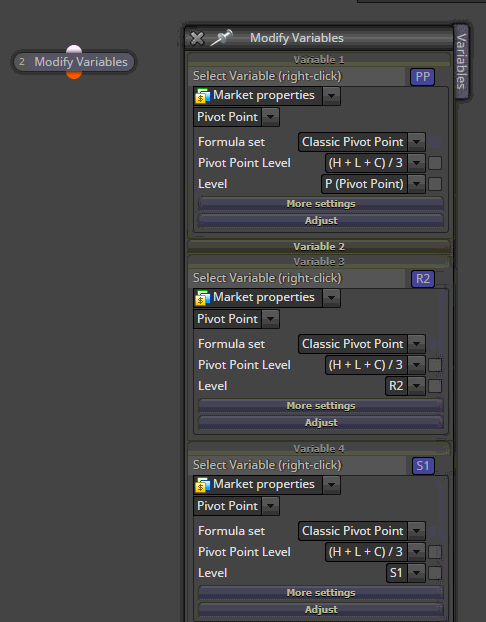486x622 pixels.
Task: Click the orange output connector of node
Action: click(x=74, y=75)
